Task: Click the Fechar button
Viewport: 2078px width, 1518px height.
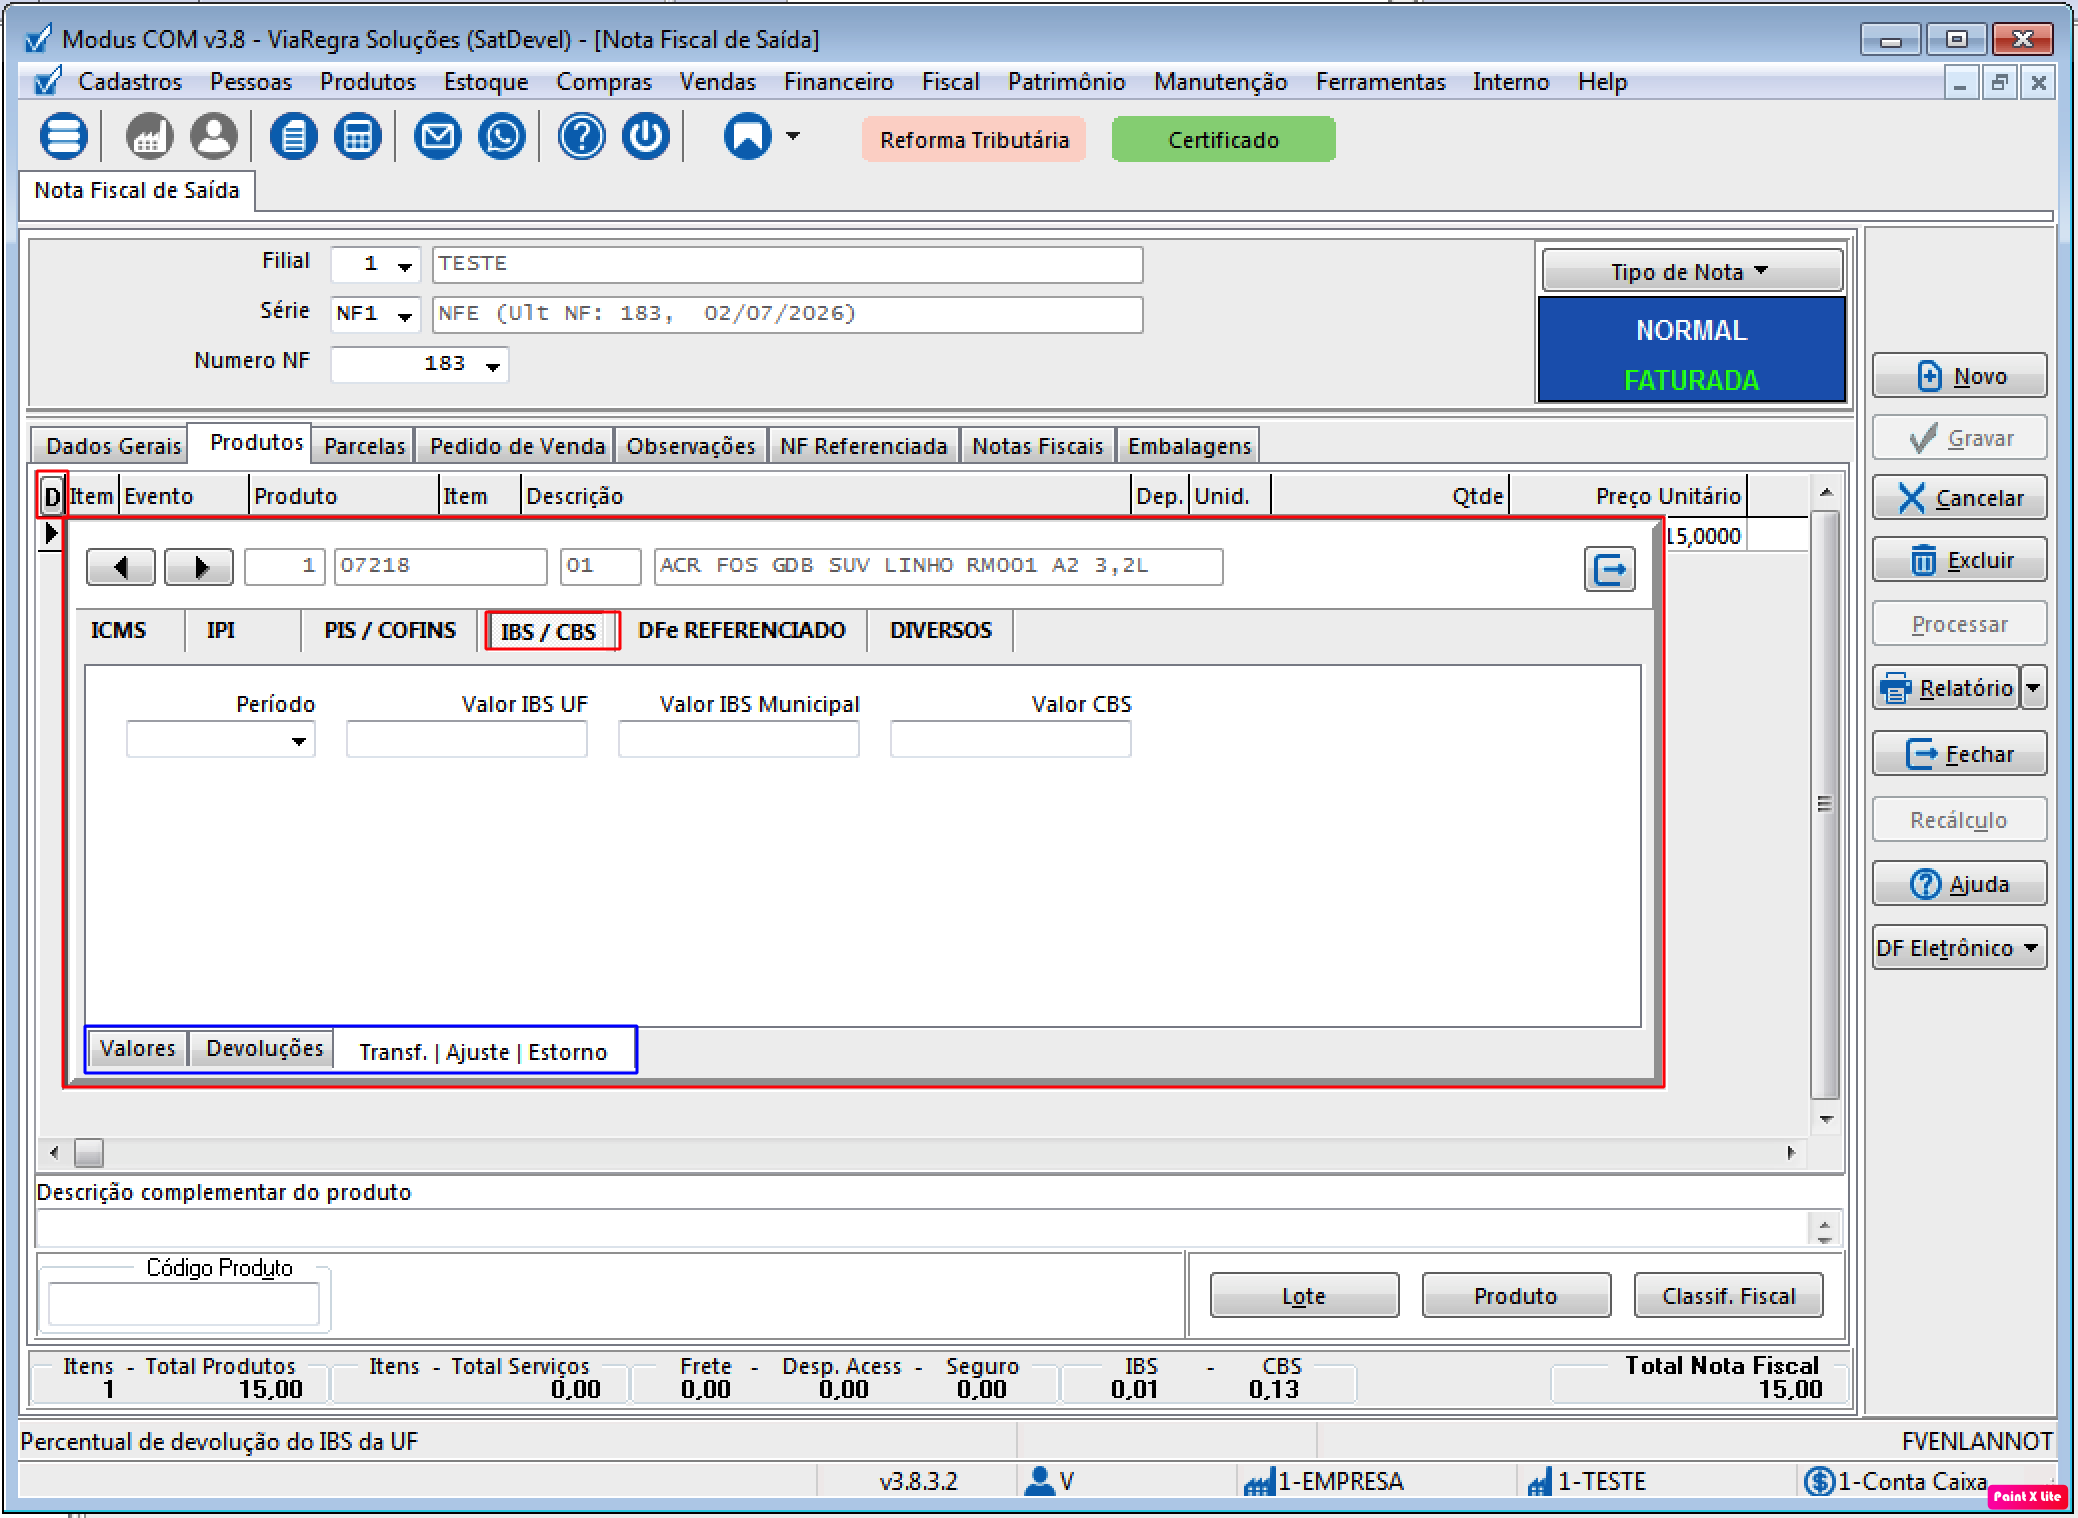Action: pyautogui.click(x=1959, y=754)
